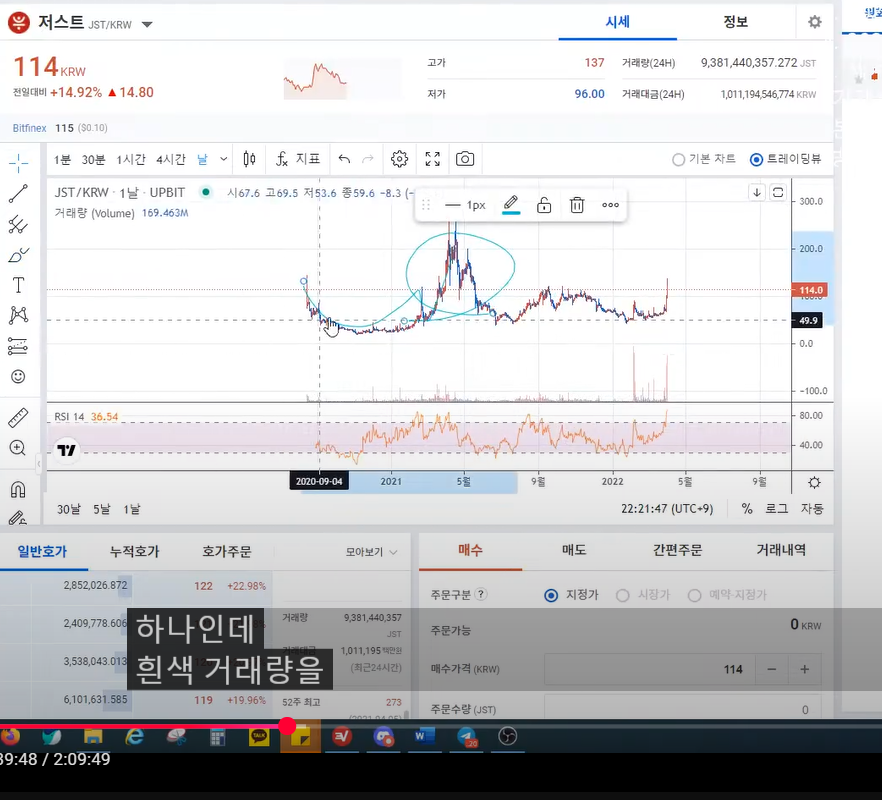The height and width of the screenshot is (800, 882).
Task: Set chart interval to 1시간
Action: click(130, 160)
